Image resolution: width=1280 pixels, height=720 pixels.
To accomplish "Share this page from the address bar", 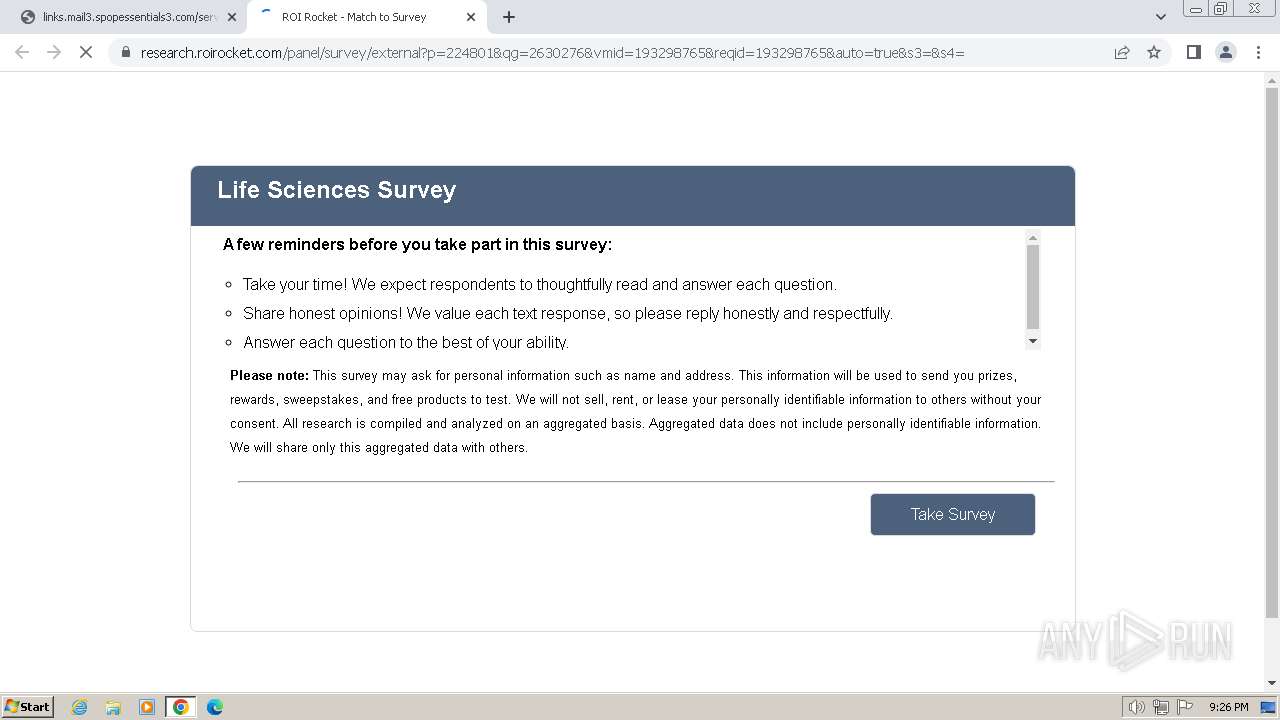I will 1122,52.
